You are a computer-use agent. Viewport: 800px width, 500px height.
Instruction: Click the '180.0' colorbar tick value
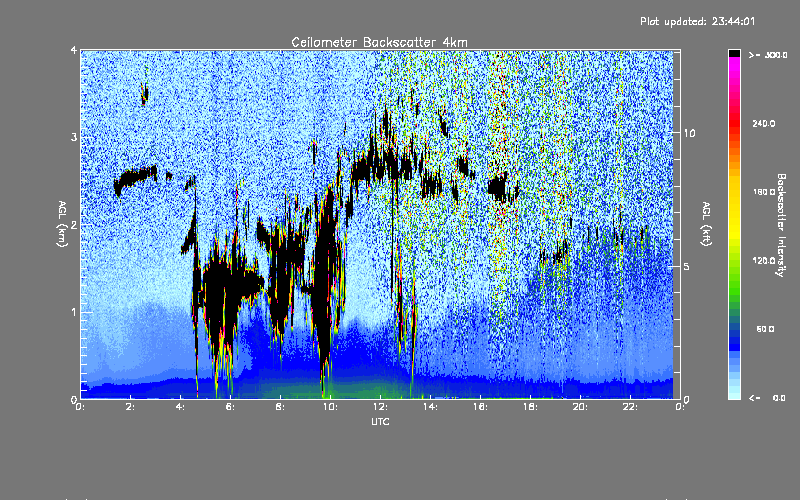764,192
